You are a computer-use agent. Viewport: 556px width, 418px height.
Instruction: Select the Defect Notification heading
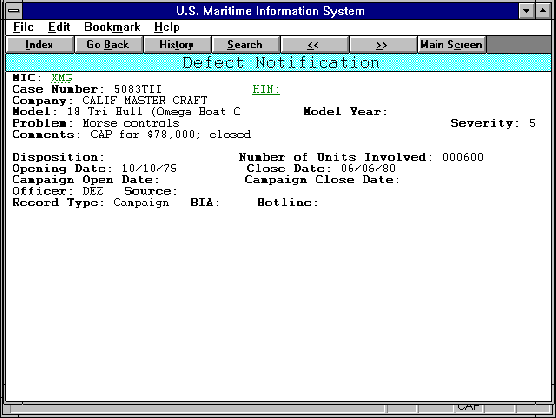tap(280, 63)
